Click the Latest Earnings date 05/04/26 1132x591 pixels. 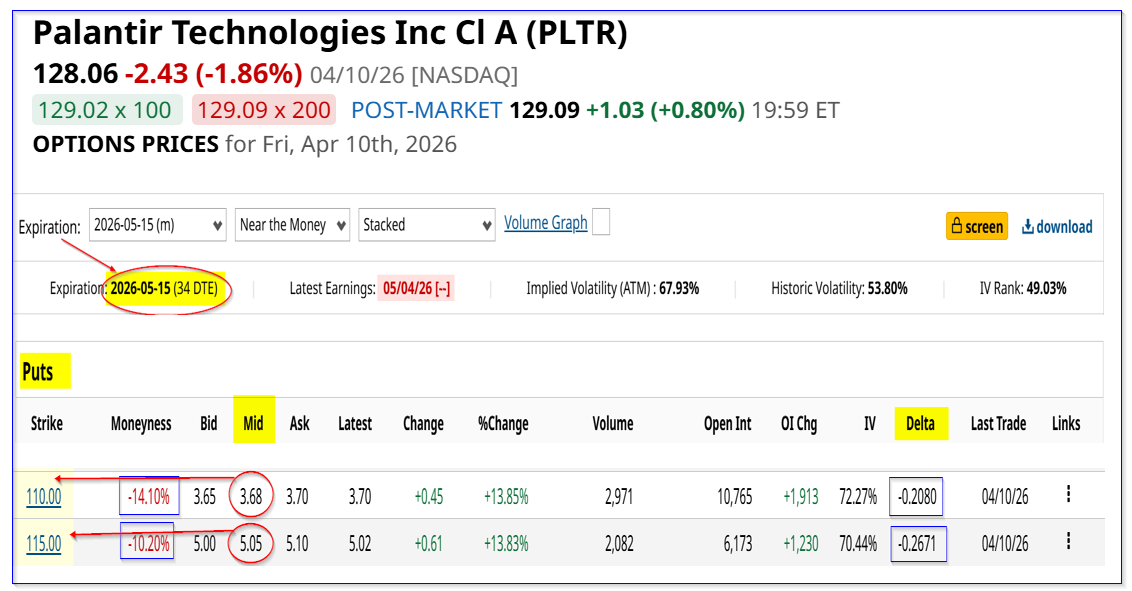(416, 288)
